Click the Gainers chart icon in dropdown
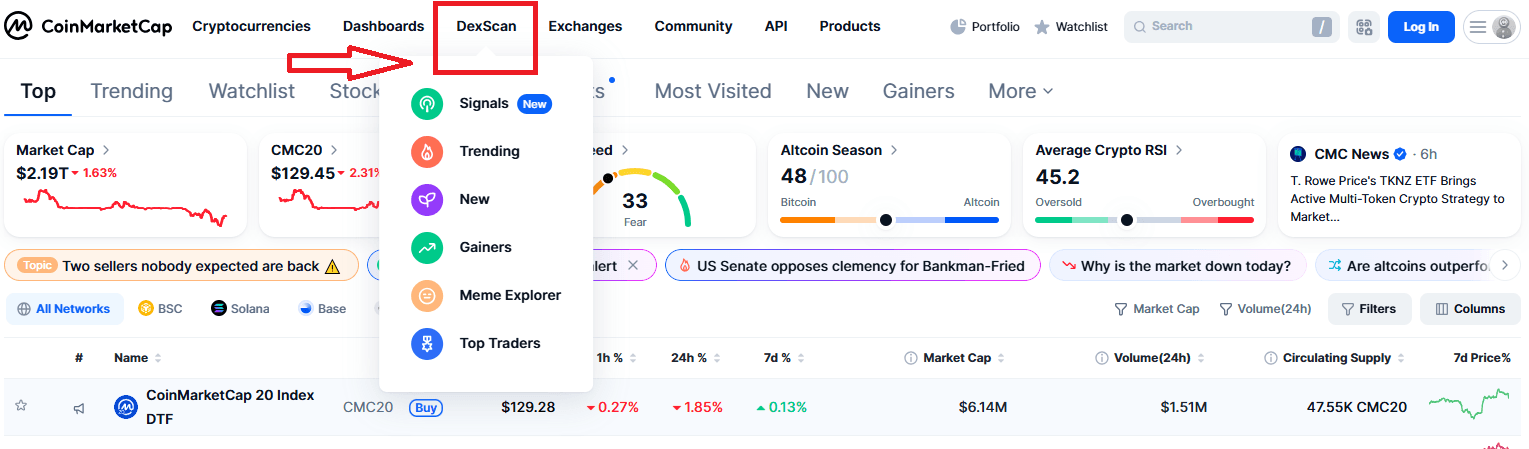 [427, 248]
